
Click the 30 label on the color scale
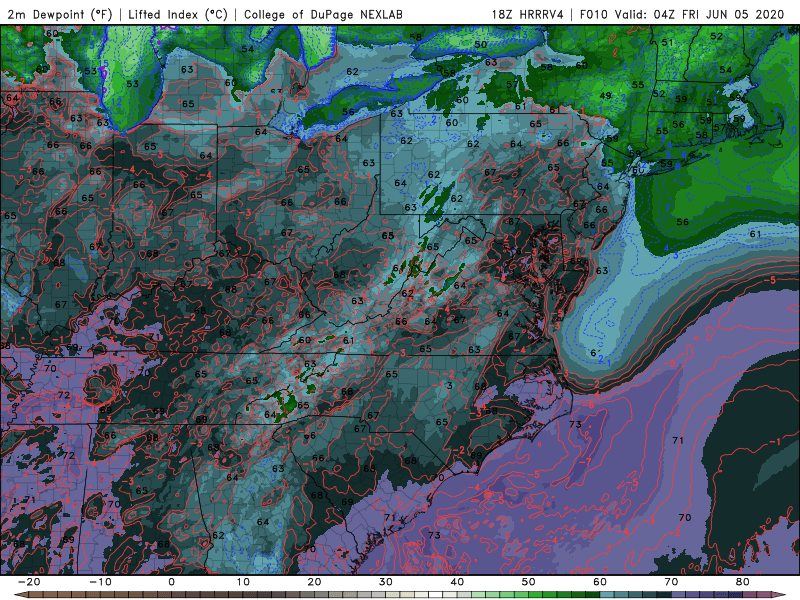coord(386,582)
